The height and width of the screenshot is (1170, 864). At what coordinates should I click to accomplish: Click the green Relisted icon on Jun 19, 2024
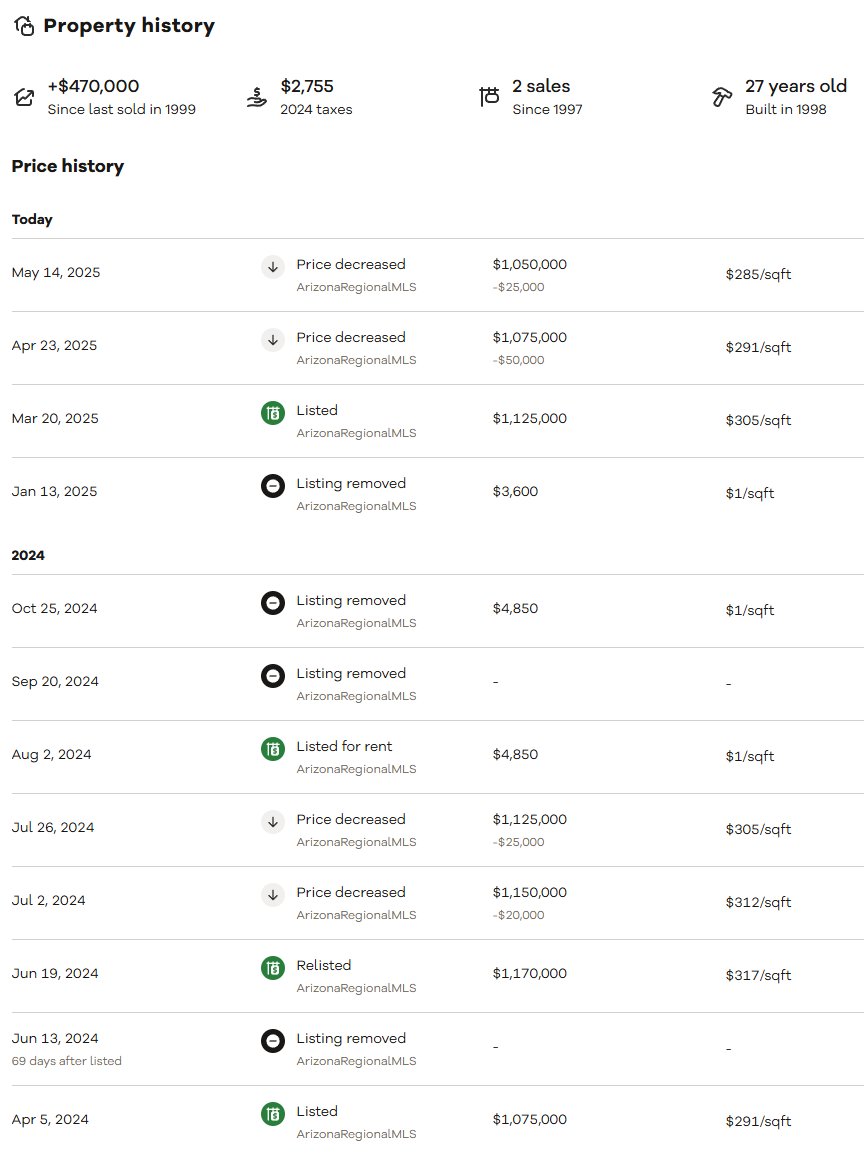tap(273, 968)
